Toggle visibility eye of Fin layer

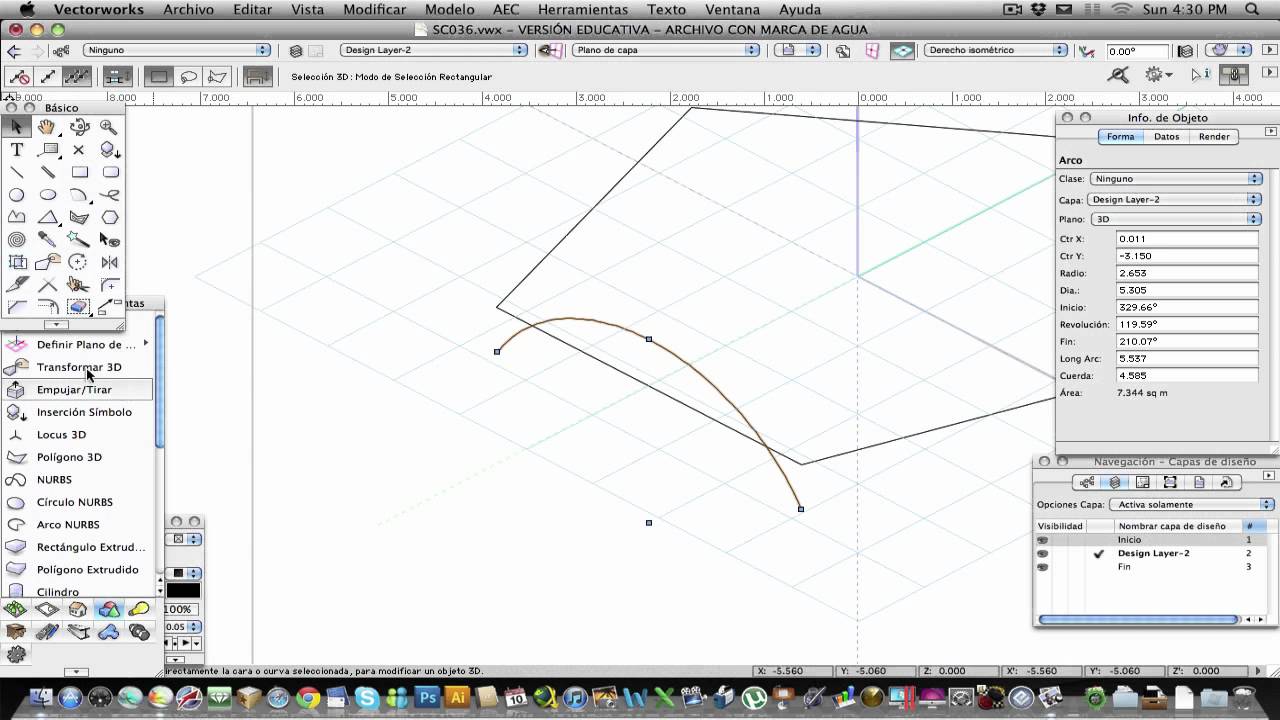tap(1043, 567)
